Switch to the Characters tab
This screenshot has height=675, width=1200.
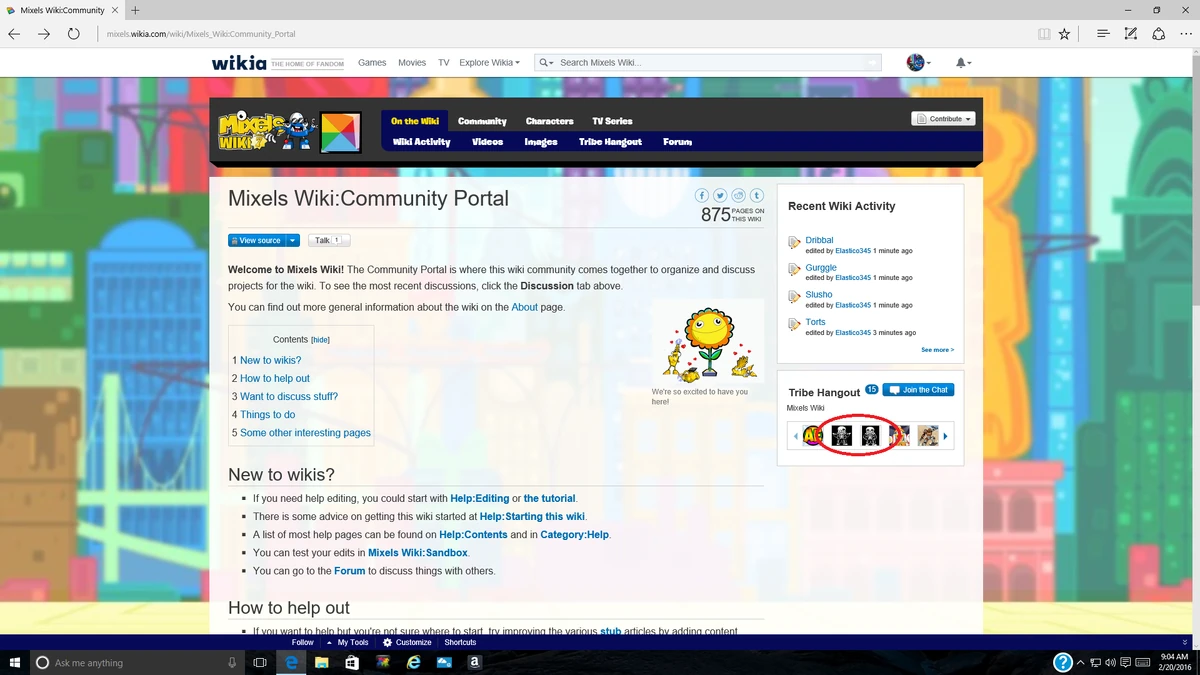click(549, 120)
